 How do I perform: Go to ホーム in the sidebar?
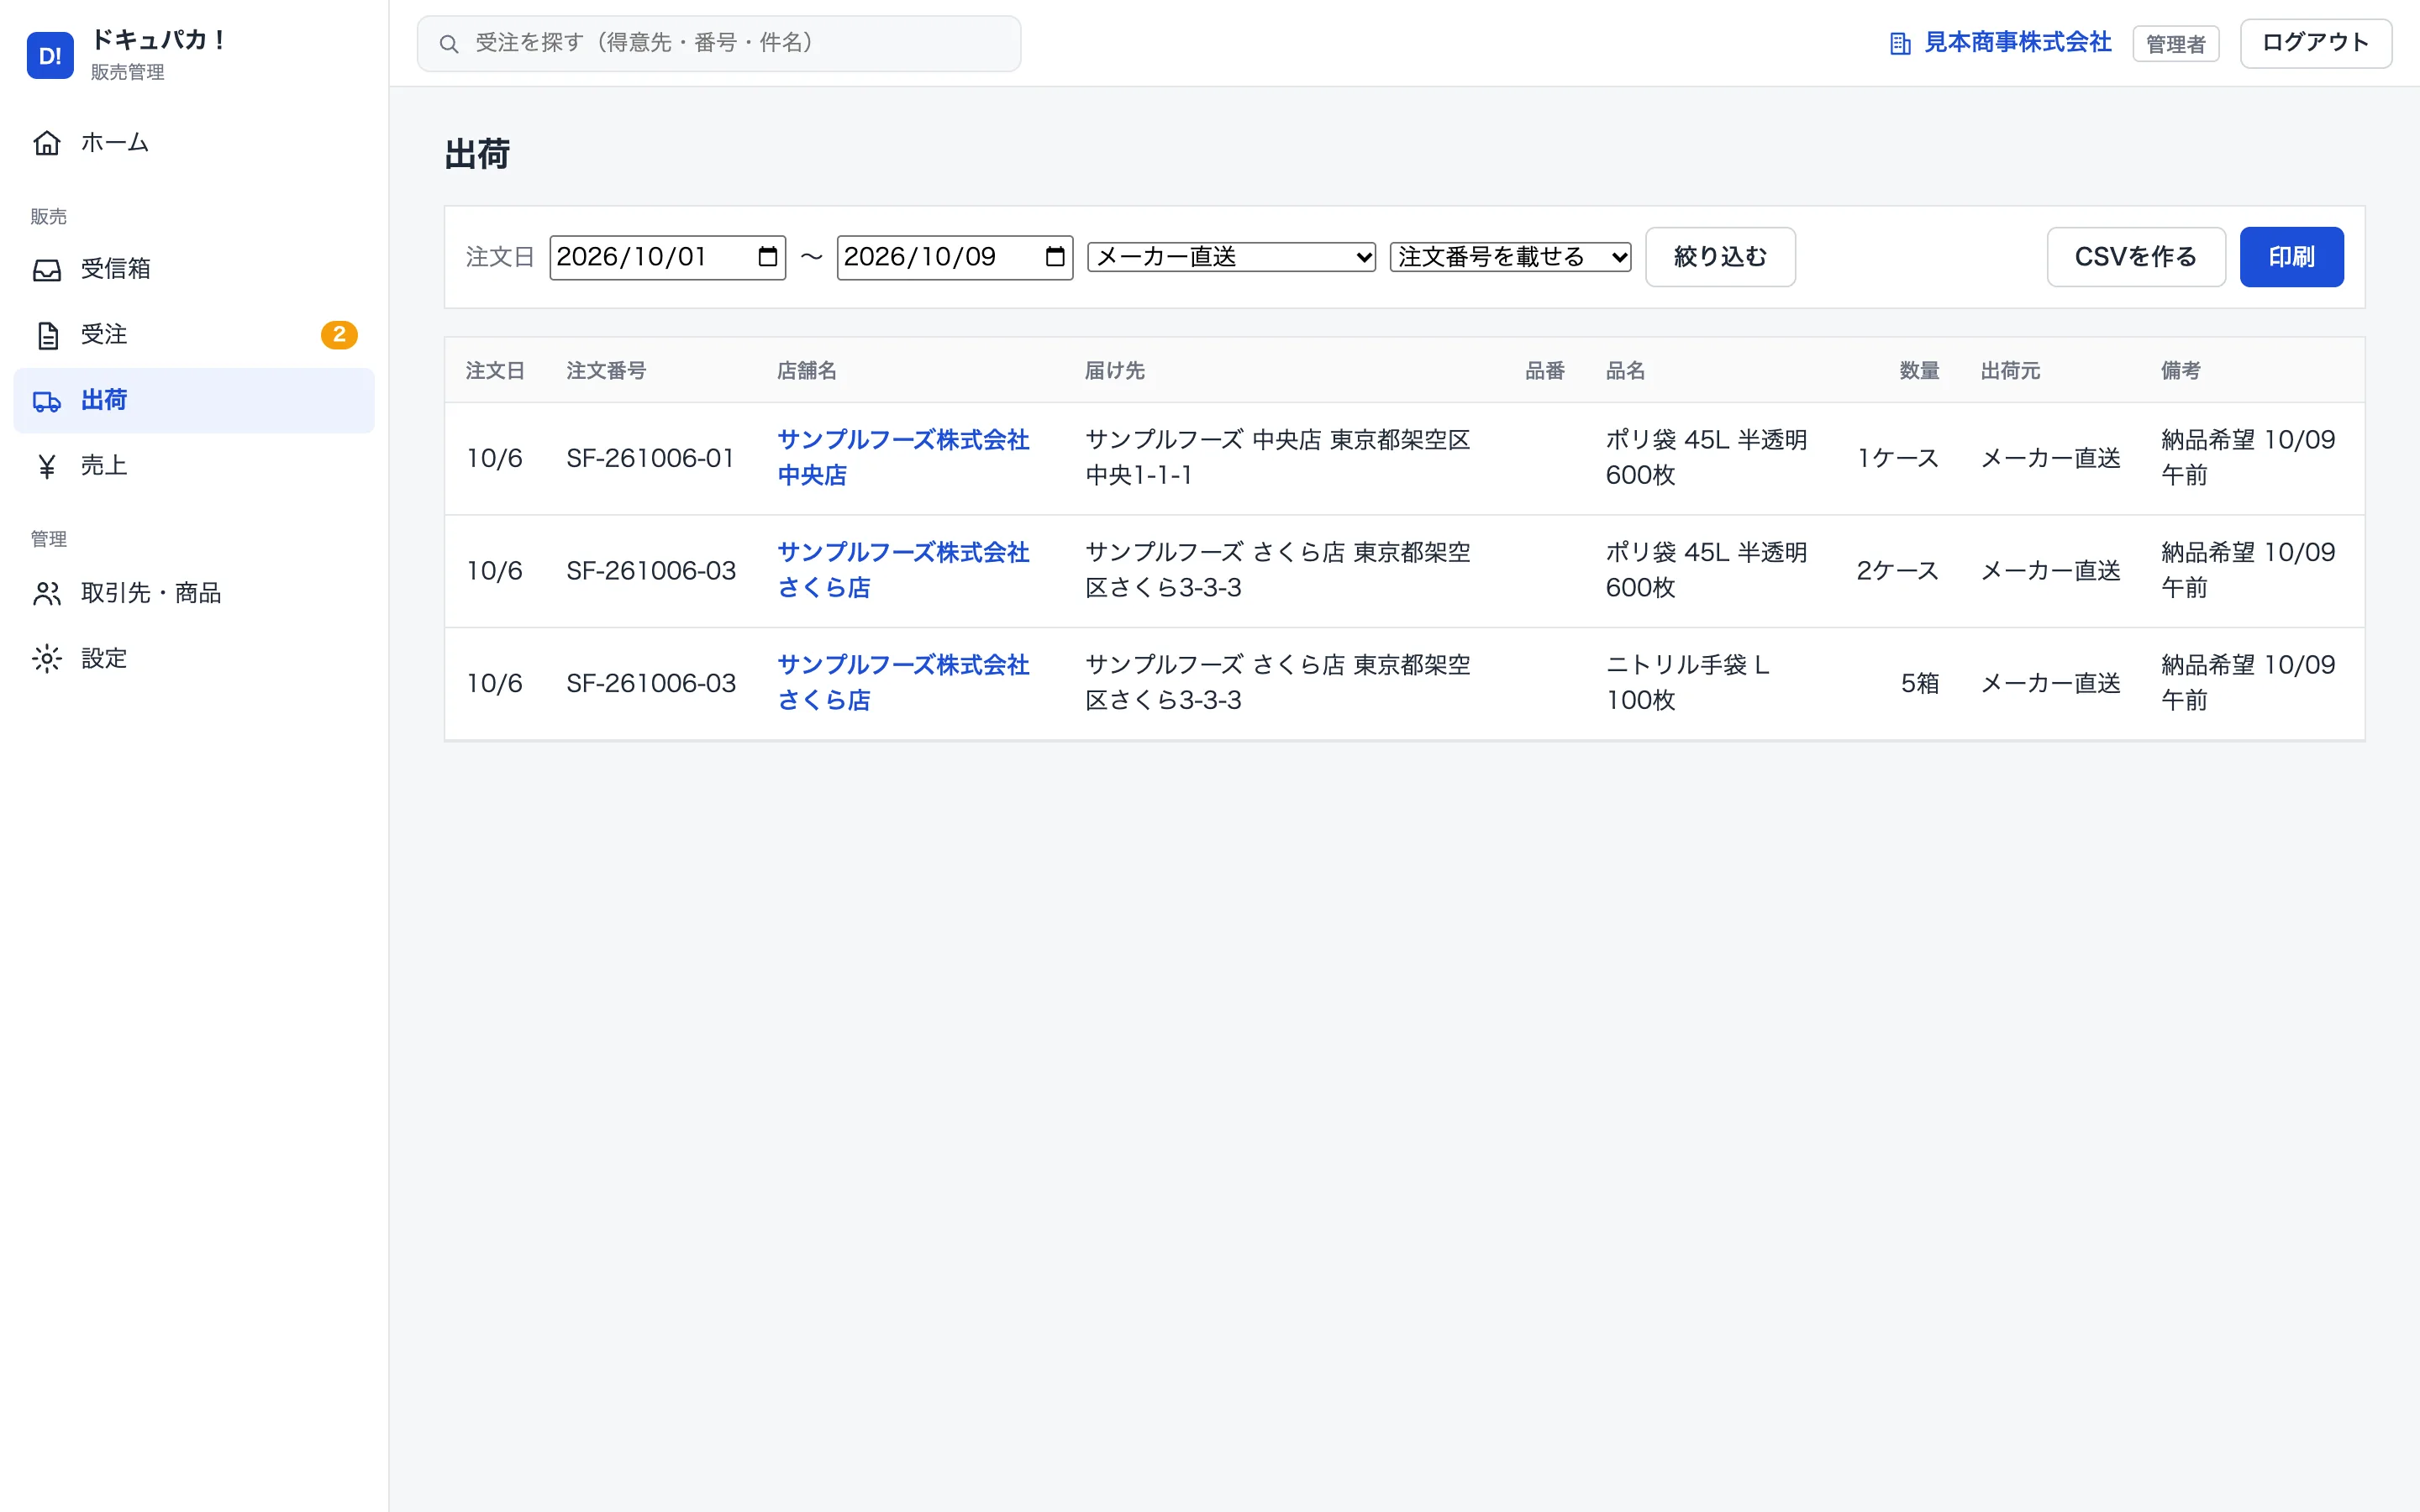194,143
